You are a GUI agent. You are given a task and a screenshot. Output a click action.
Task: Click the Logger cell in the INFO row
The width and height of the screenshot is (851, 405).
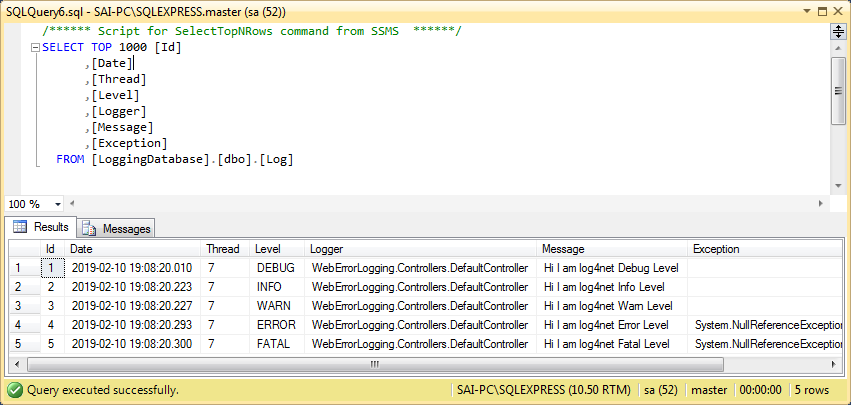[421, 287]
